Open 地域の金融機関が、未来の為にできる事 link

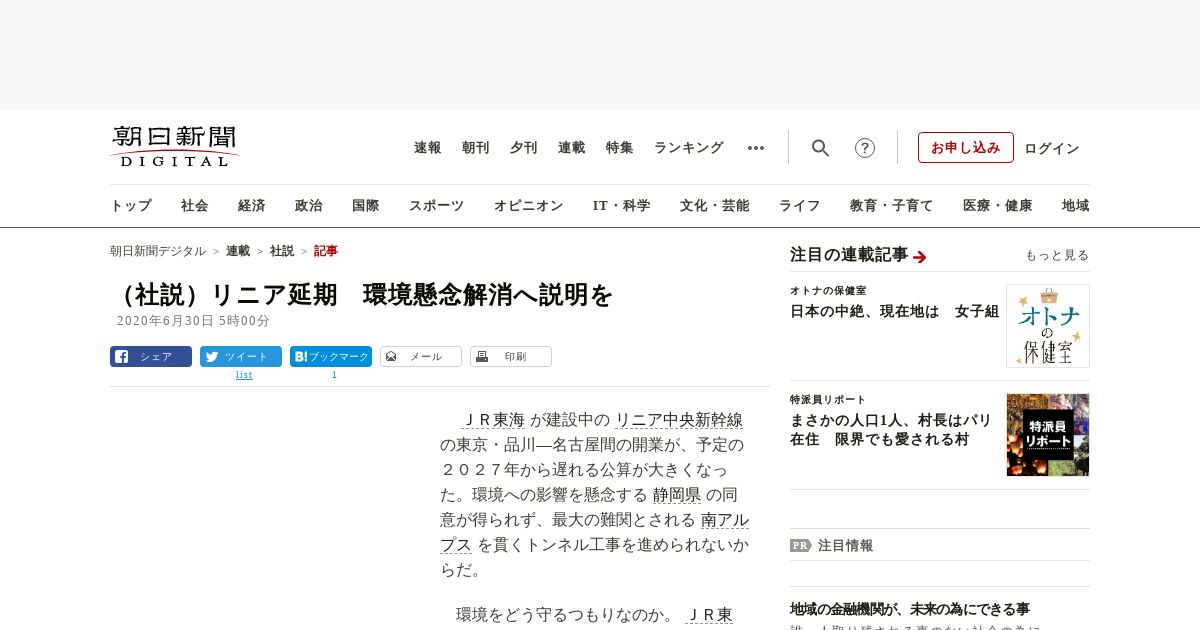pyautogui.click(x=910, y=609)
